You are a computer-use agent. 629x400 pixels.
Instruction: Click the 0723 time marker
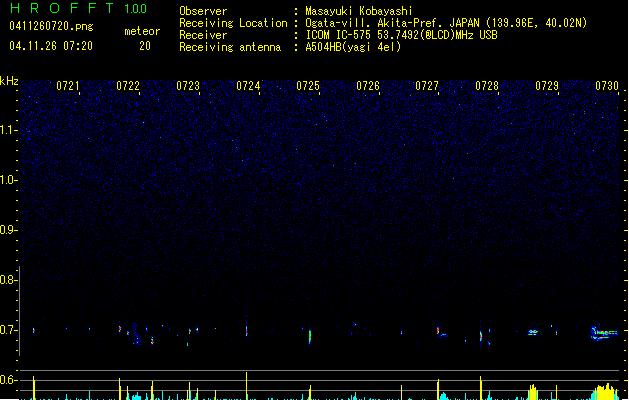pyautogui.click(x=188, y=86)
